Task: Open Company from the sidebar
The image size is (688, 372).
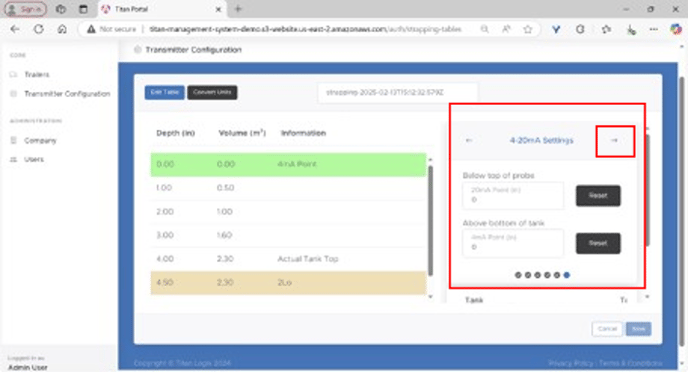Action: pos(40,140)
